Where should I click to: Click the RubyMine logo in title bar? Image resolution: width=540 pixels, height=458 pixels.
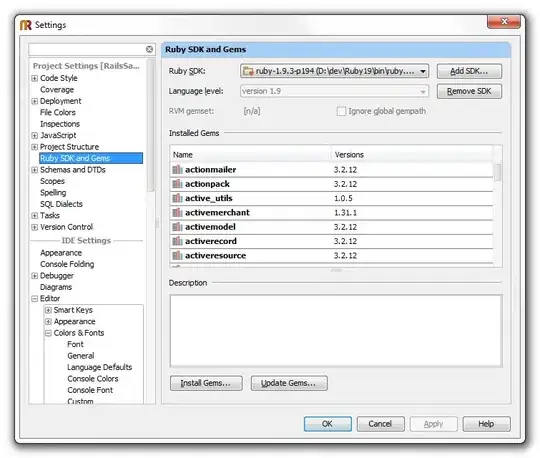pyautogui.click(x=26, y=25)
